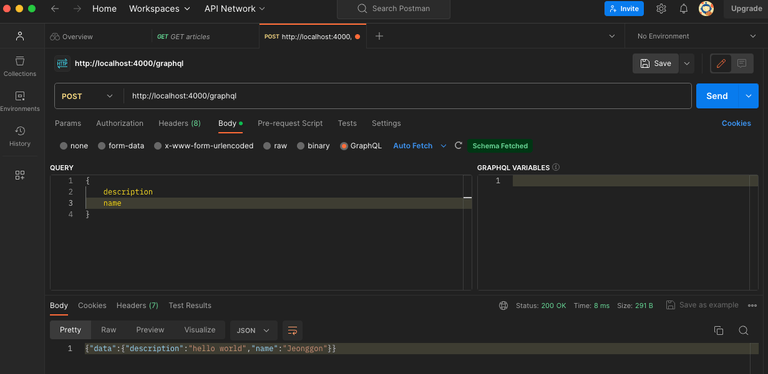This screenshot has width=768, height=374.
Task: Open the Tests tab
Action: (x=347, y=123)
